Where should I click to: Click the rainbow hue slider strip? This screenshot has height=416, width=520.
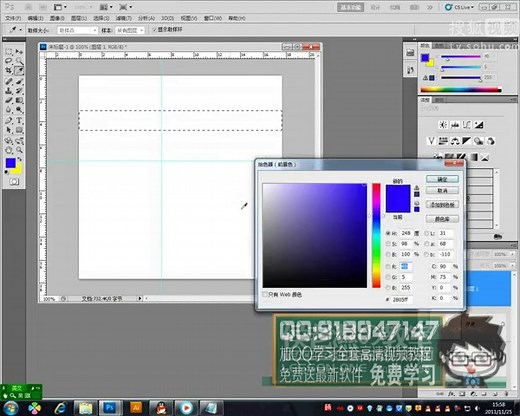point(376,235)
